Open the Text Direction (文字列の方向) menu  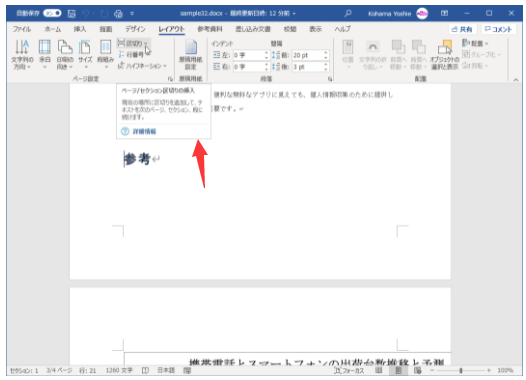click(x=22, y=54)
